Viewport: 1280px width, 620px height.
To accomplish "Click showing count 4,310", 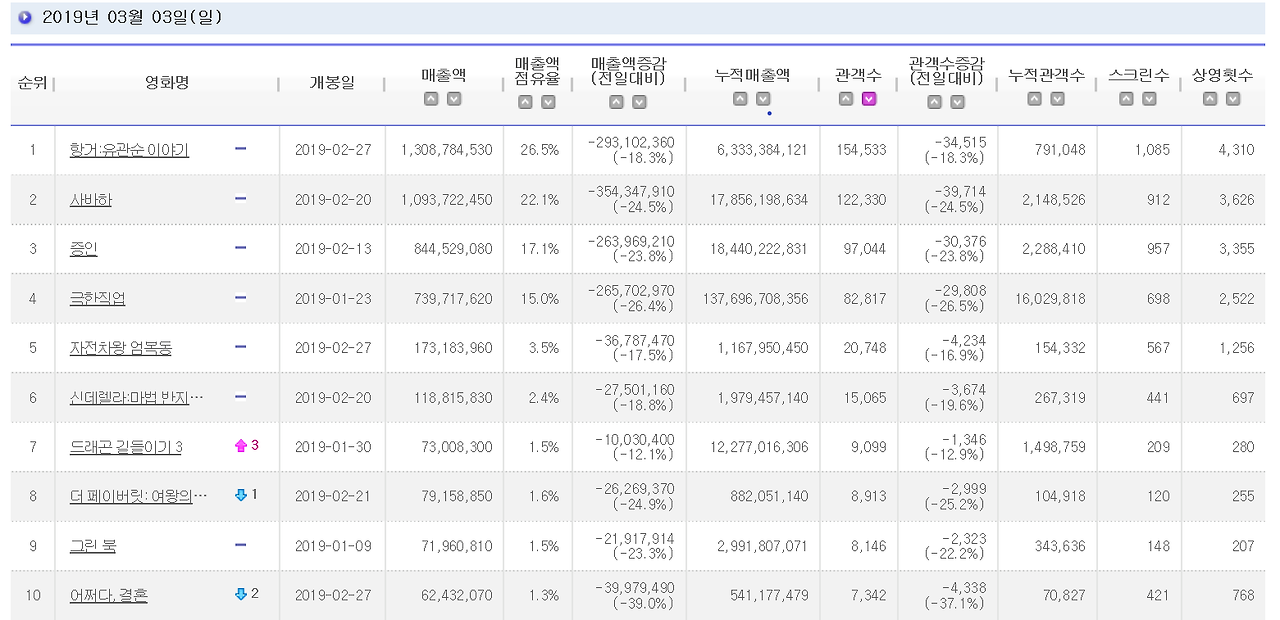I will point(1236,150).
